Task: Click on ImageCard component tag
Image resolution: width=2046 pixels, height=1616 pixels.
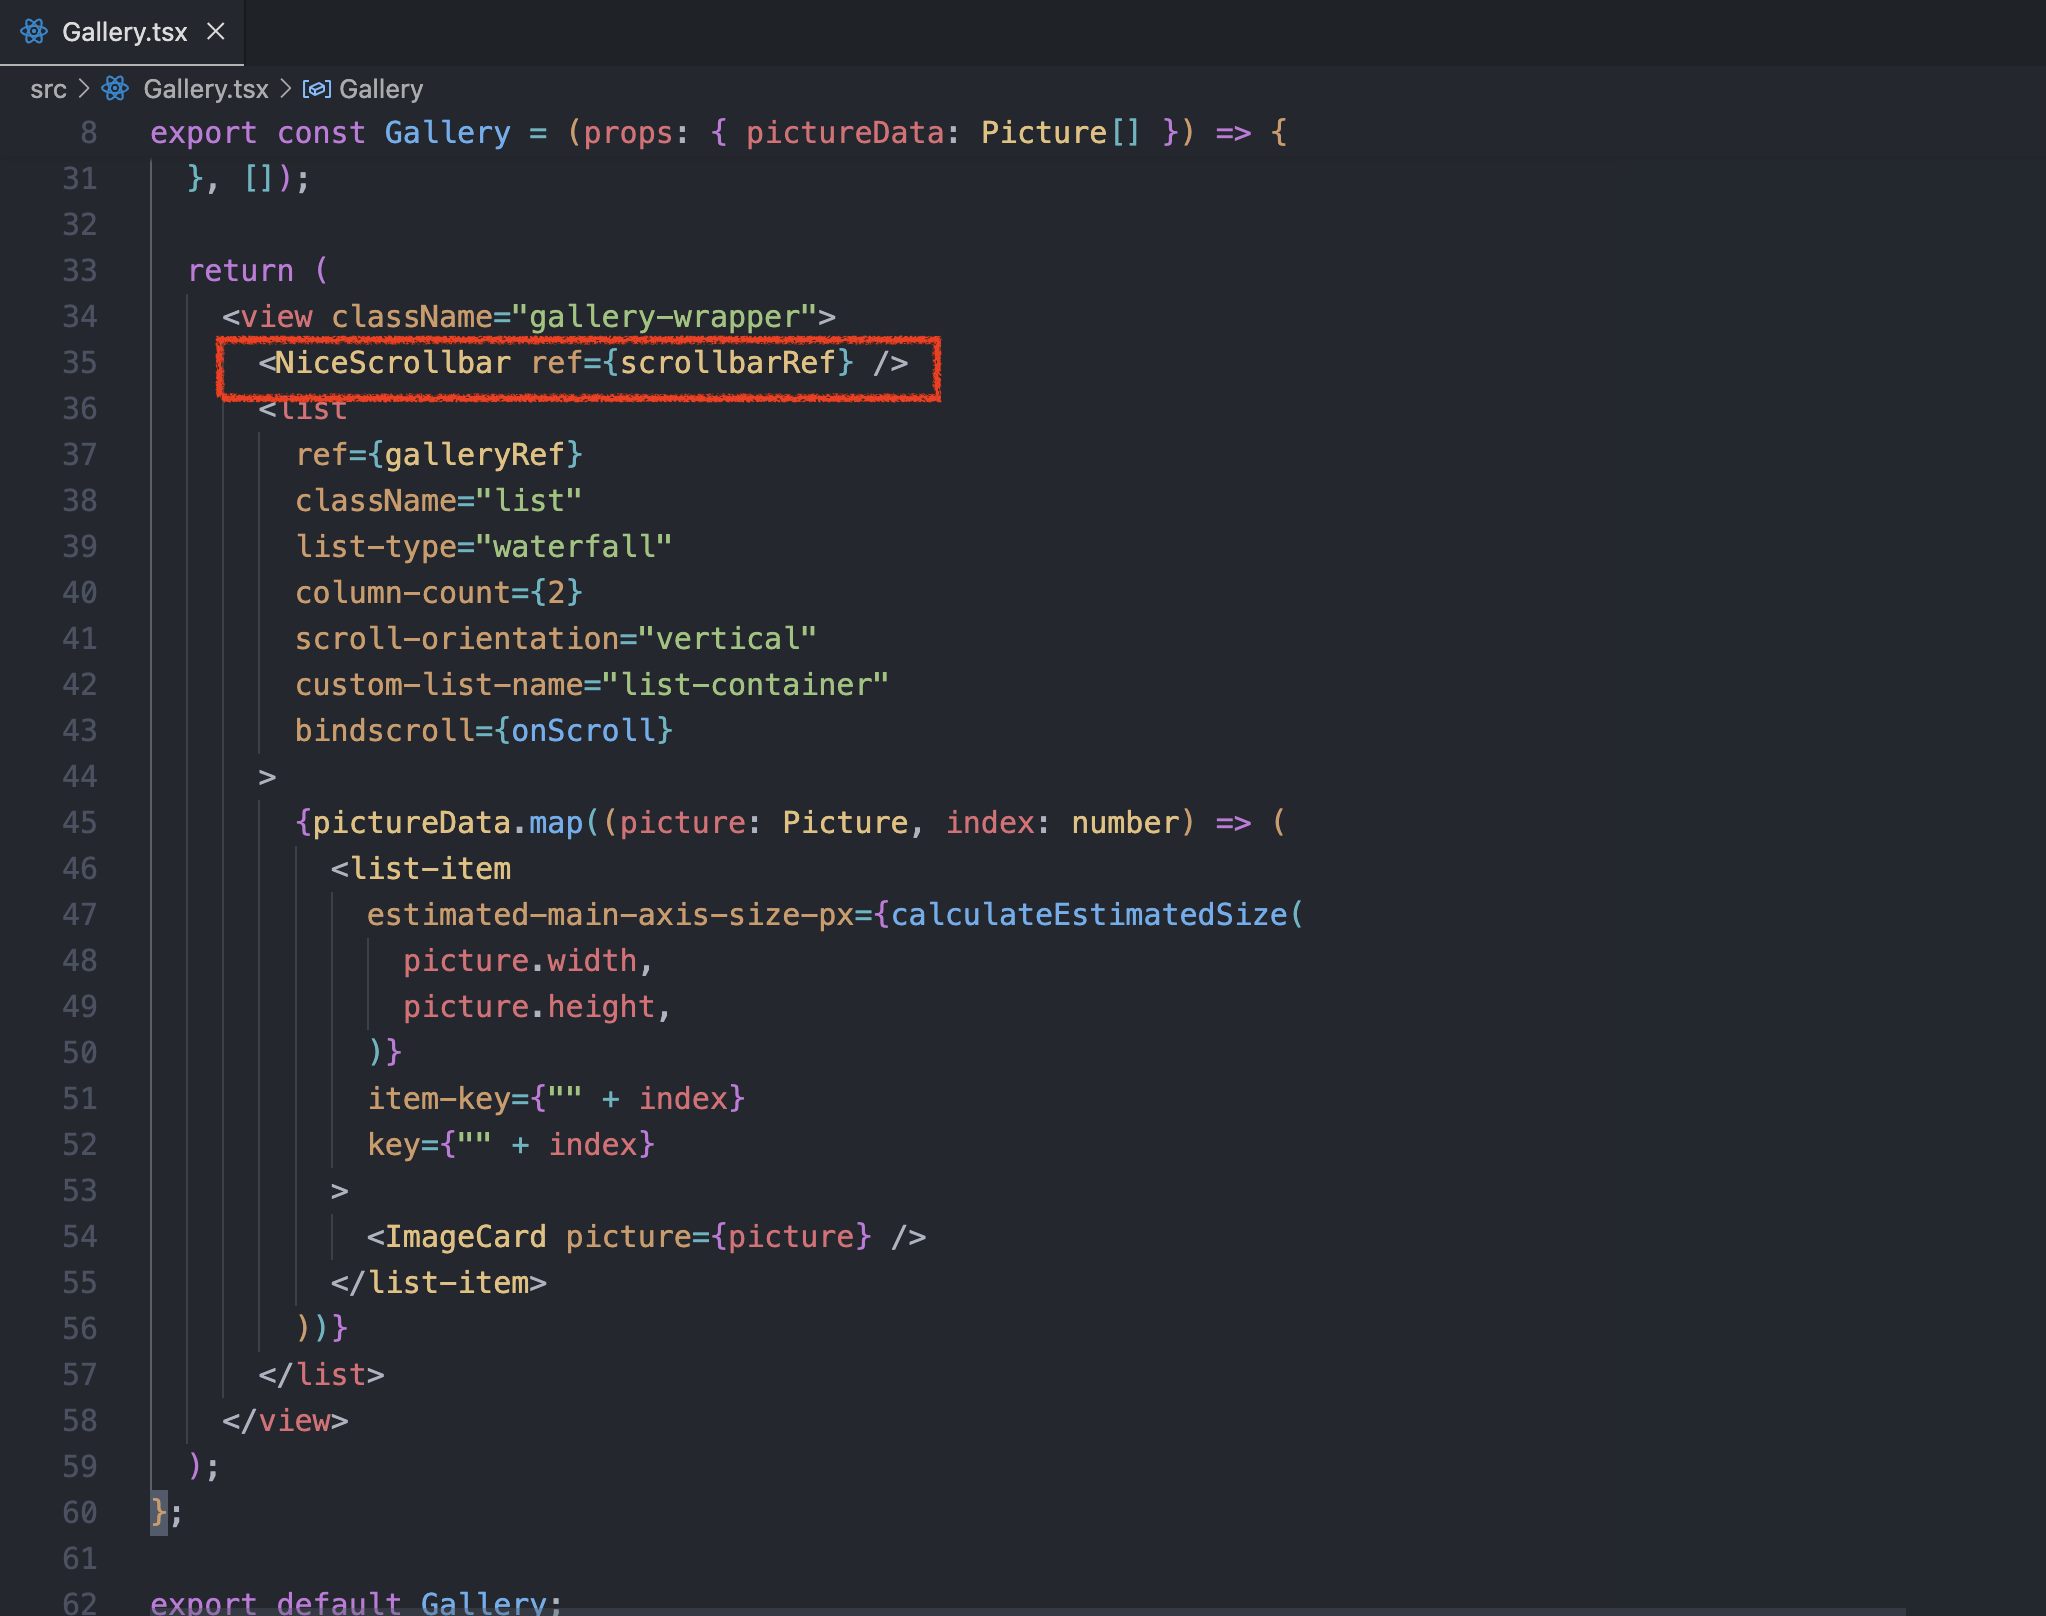Action: [646, 1237]
